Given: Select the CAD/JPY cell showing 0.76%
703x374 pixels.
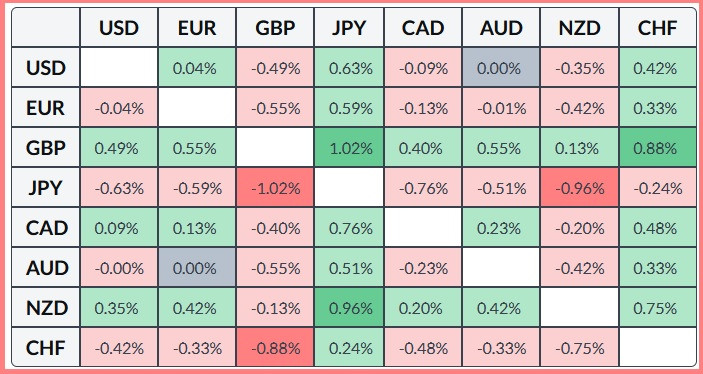Looking at the screenshot, I should coord(349,228).
